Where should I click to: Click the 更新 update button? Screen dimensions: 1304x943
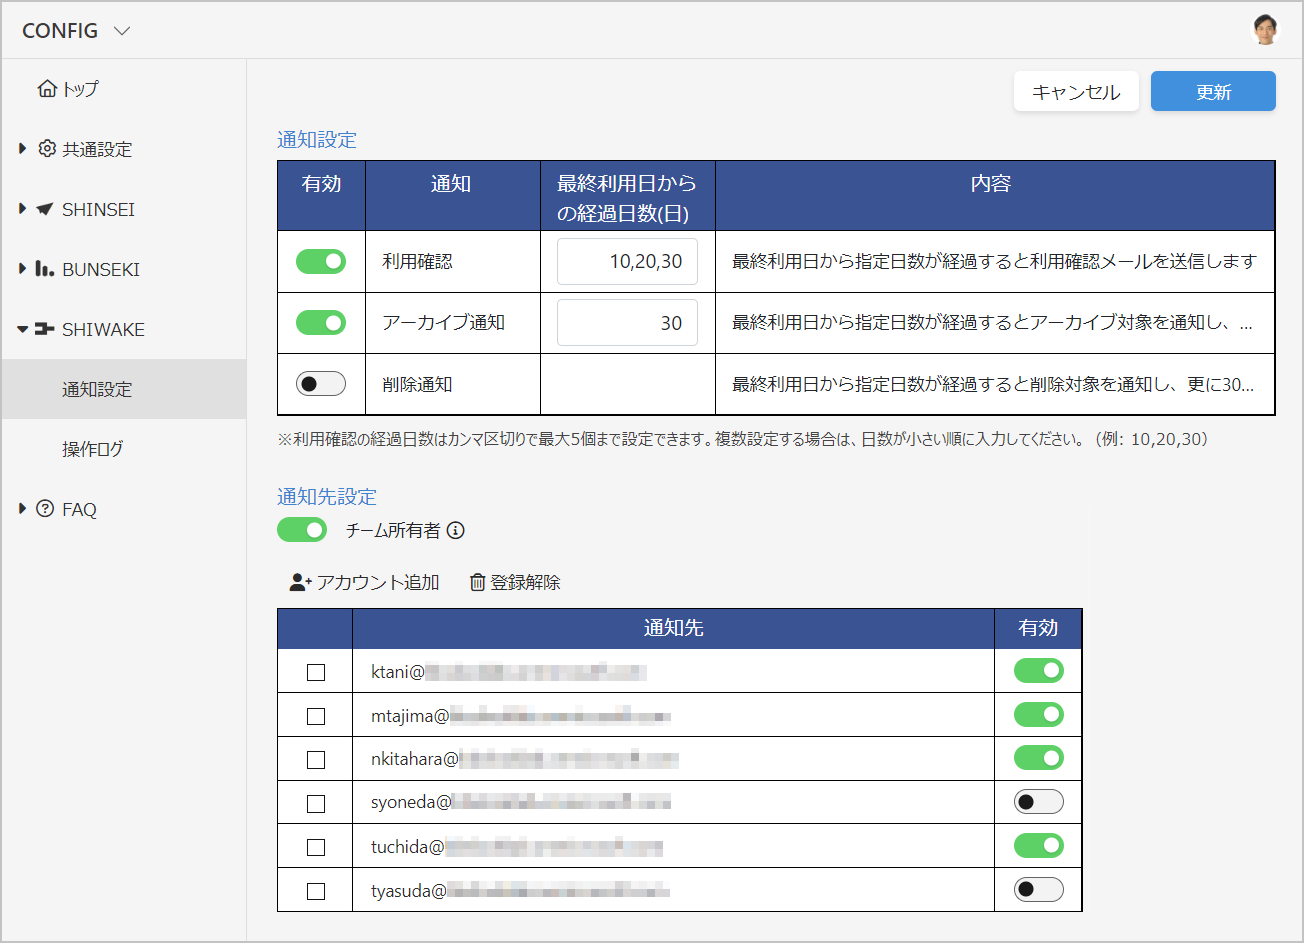click(x=1213, y=91)
